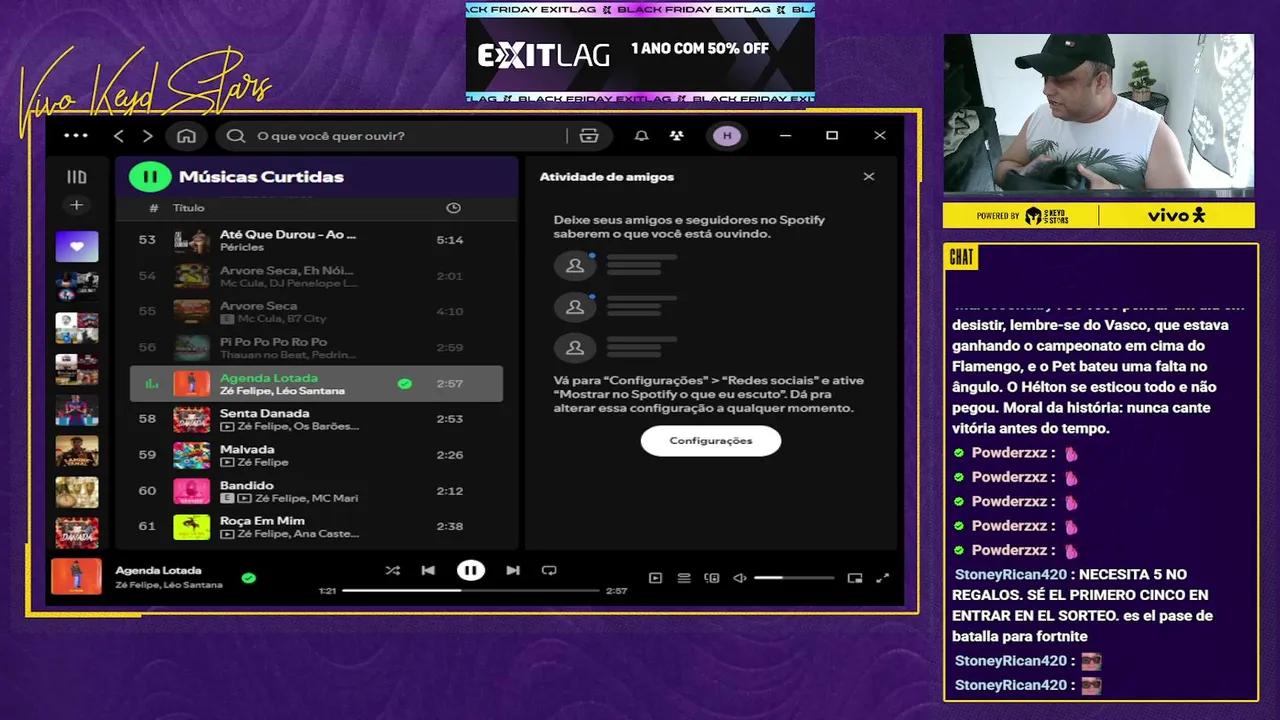The height and width of the screenshot is (720, 1280).
Task: Open the artist link 'Péricles'
Action: 242,247
